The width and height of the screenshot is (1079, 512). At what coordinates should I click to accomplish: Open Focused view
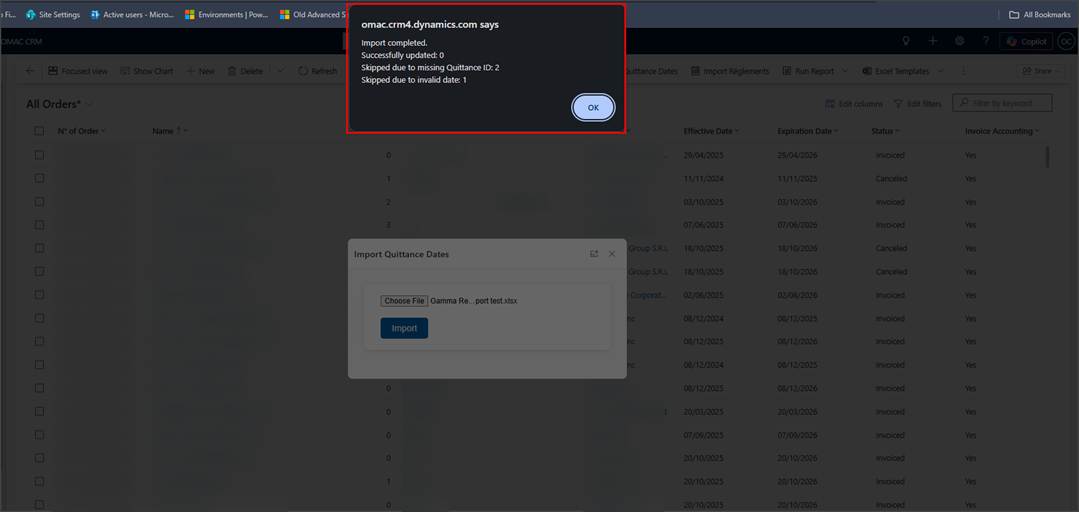(78, 71)
